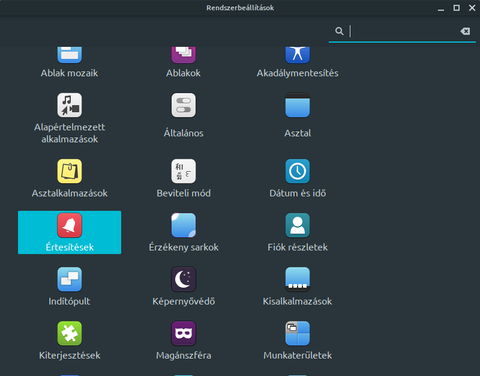480x376 pixels.
Task: Open the Ablakok settings icon
Action: [183, 55]
